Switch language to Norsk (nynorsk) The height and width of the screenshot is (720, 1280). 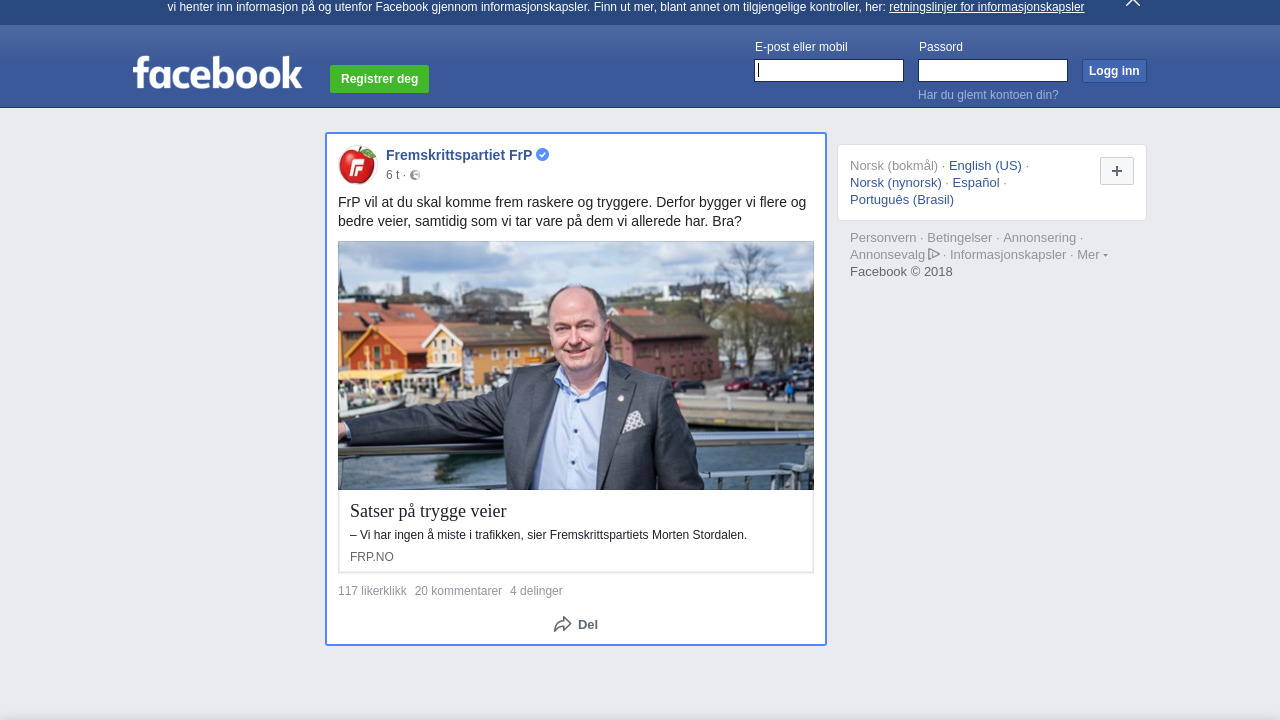point(896,183)
